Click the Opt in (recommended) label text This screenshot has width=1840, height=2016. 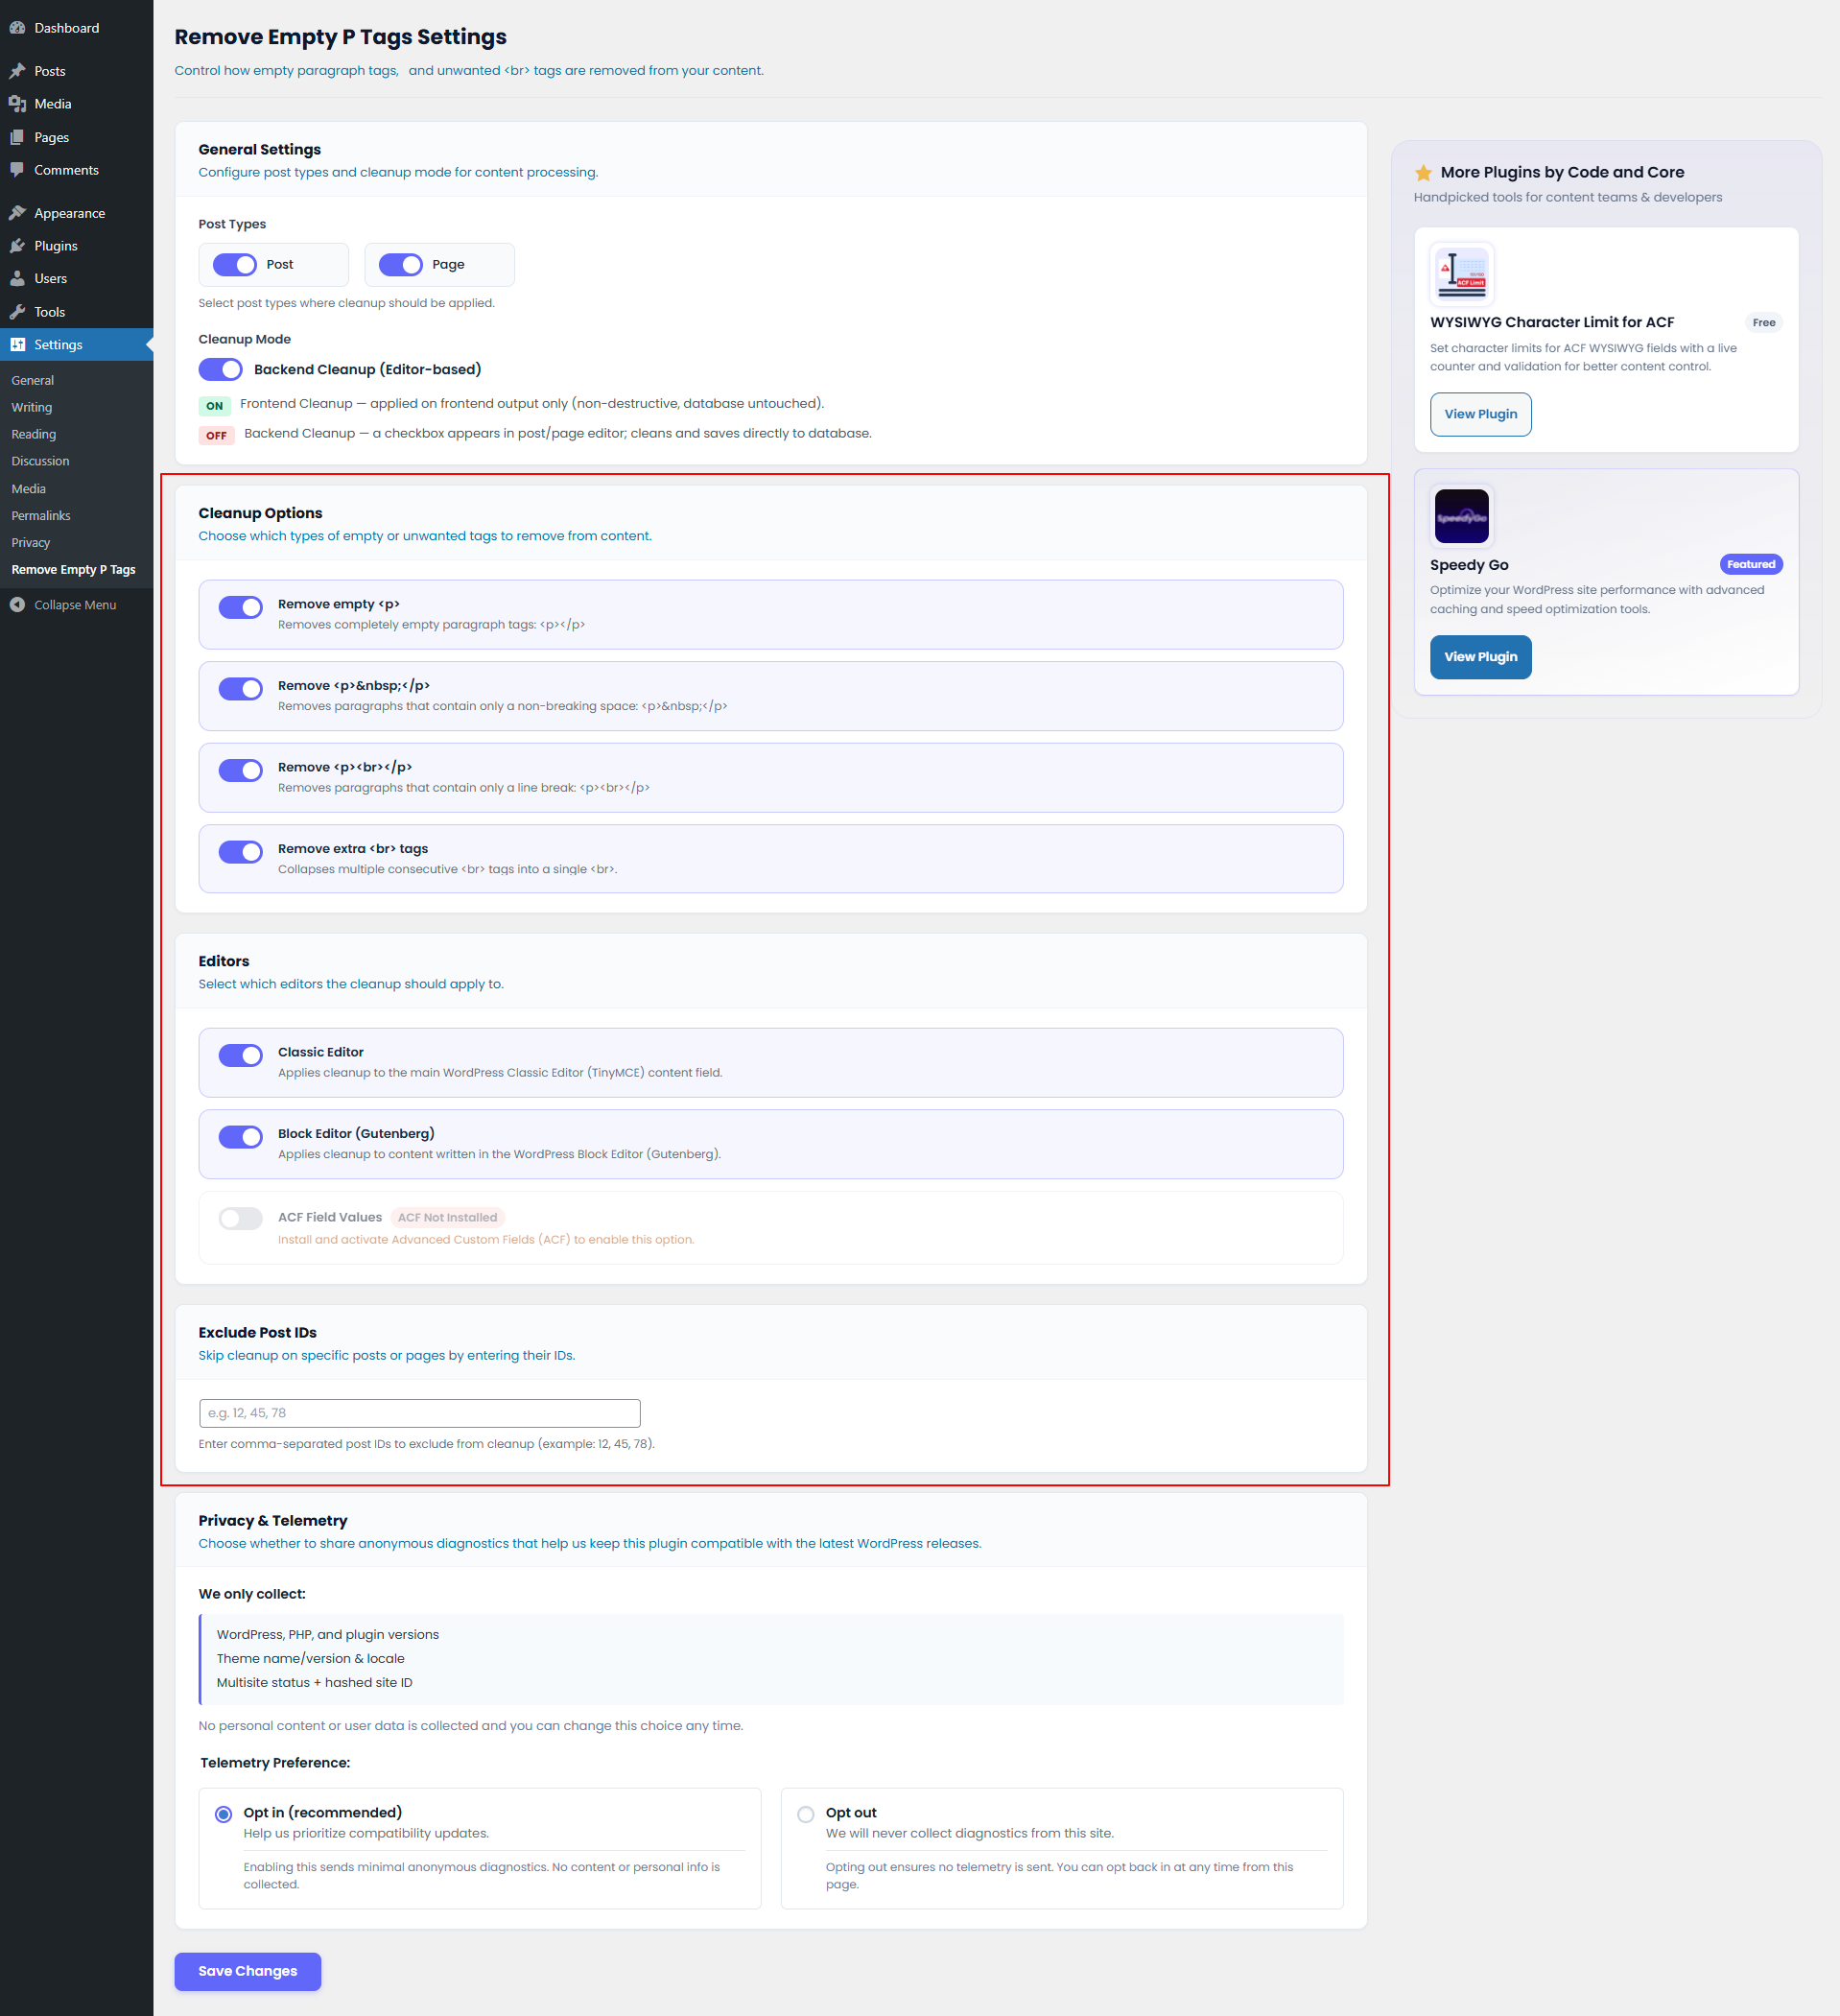[x=322, y=1813]
